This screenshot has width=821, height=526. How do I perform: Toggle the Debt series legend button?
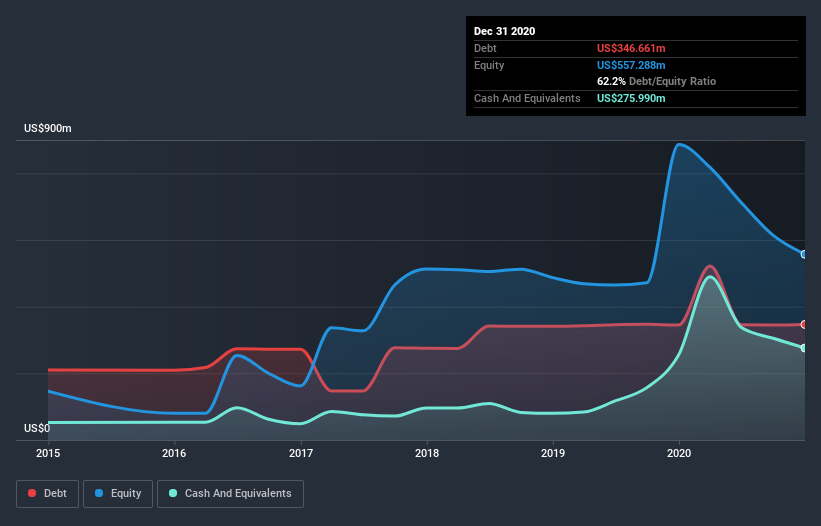48,494
